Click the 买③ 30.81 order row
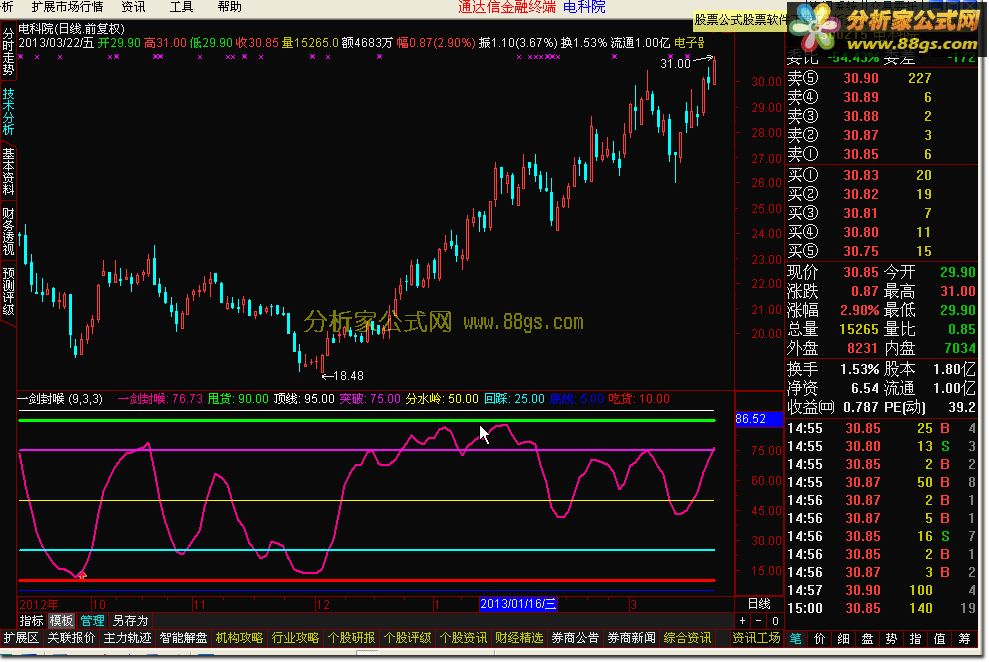Viewport: 989px width, 662px height. [x=881, y=213]
